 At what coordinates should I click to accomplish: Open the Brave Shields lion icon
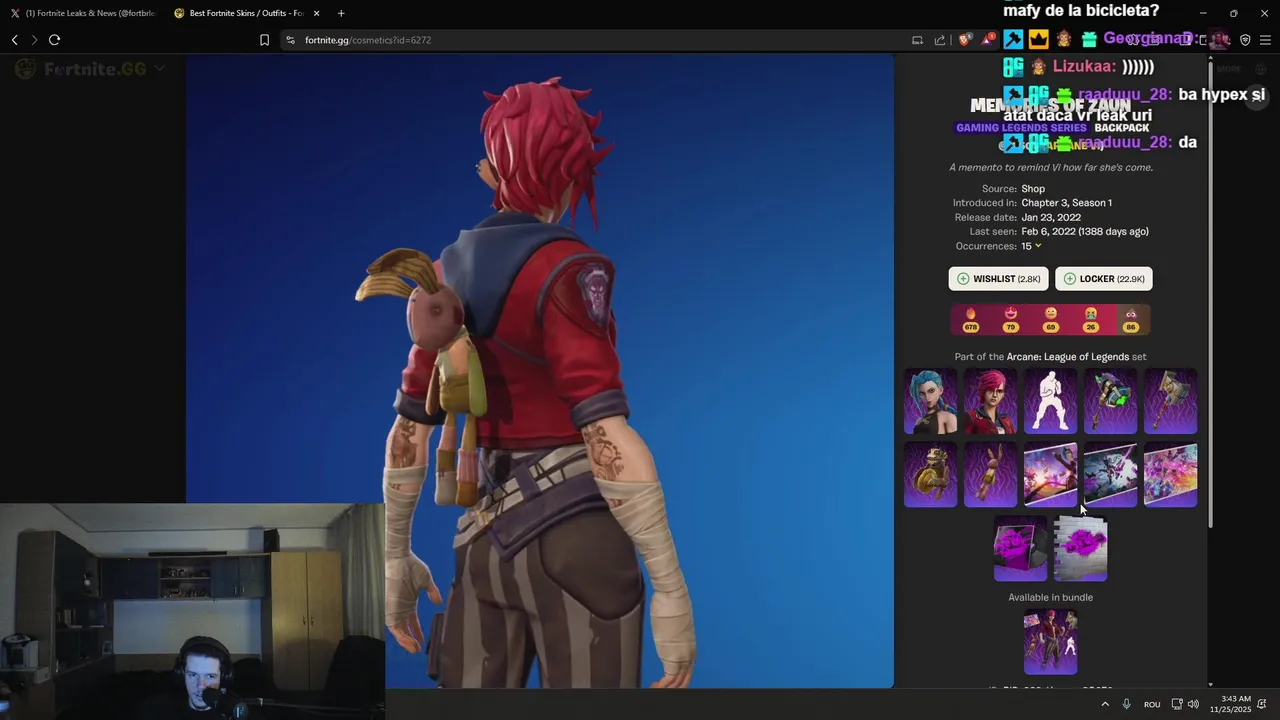(x=964, y=40)
